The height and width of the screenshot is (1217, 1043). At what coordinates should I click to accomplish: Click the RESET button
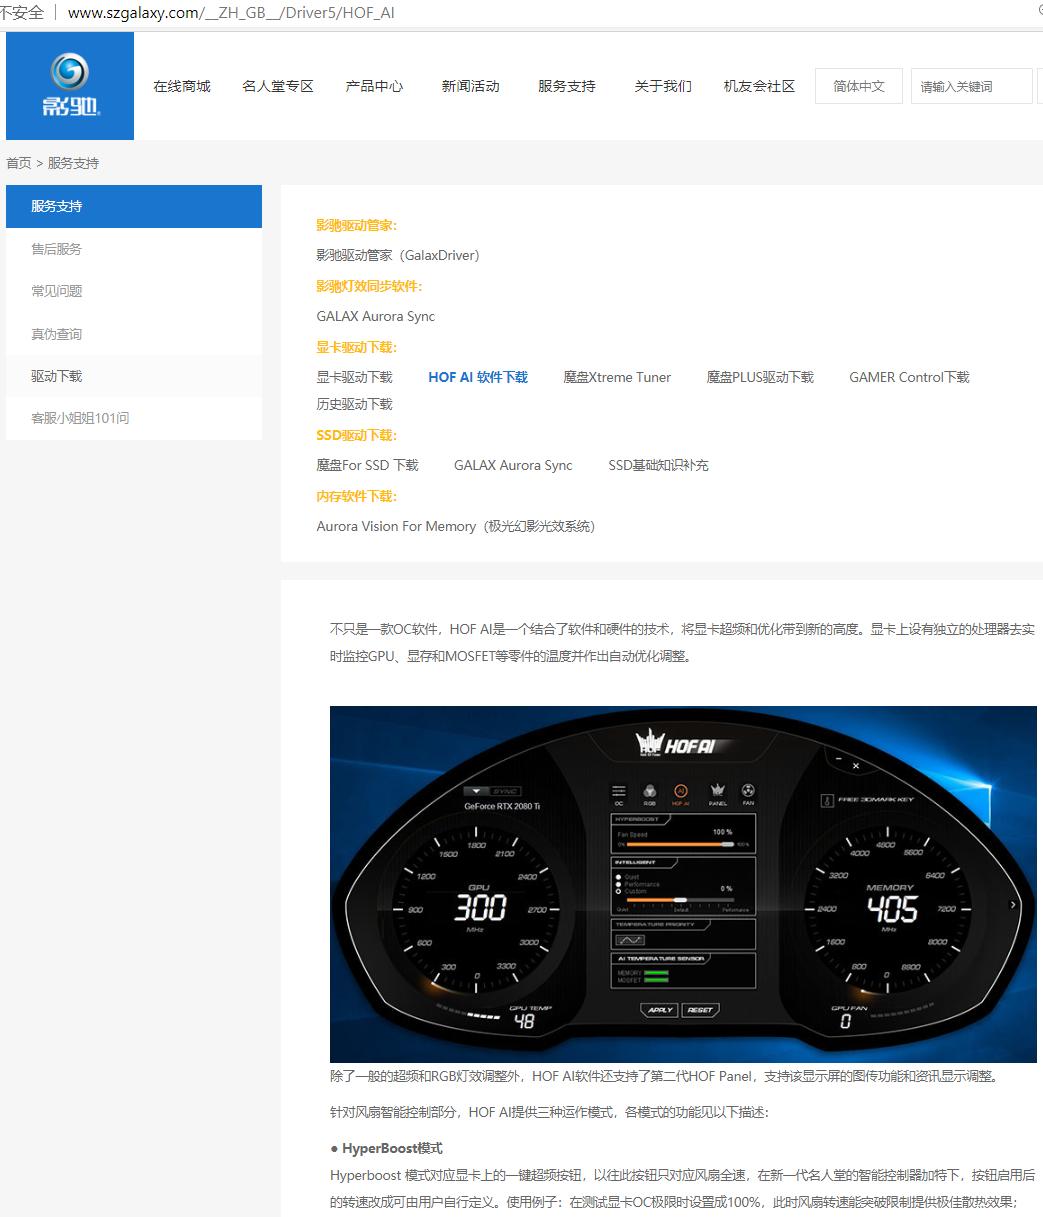[700, 1010]
